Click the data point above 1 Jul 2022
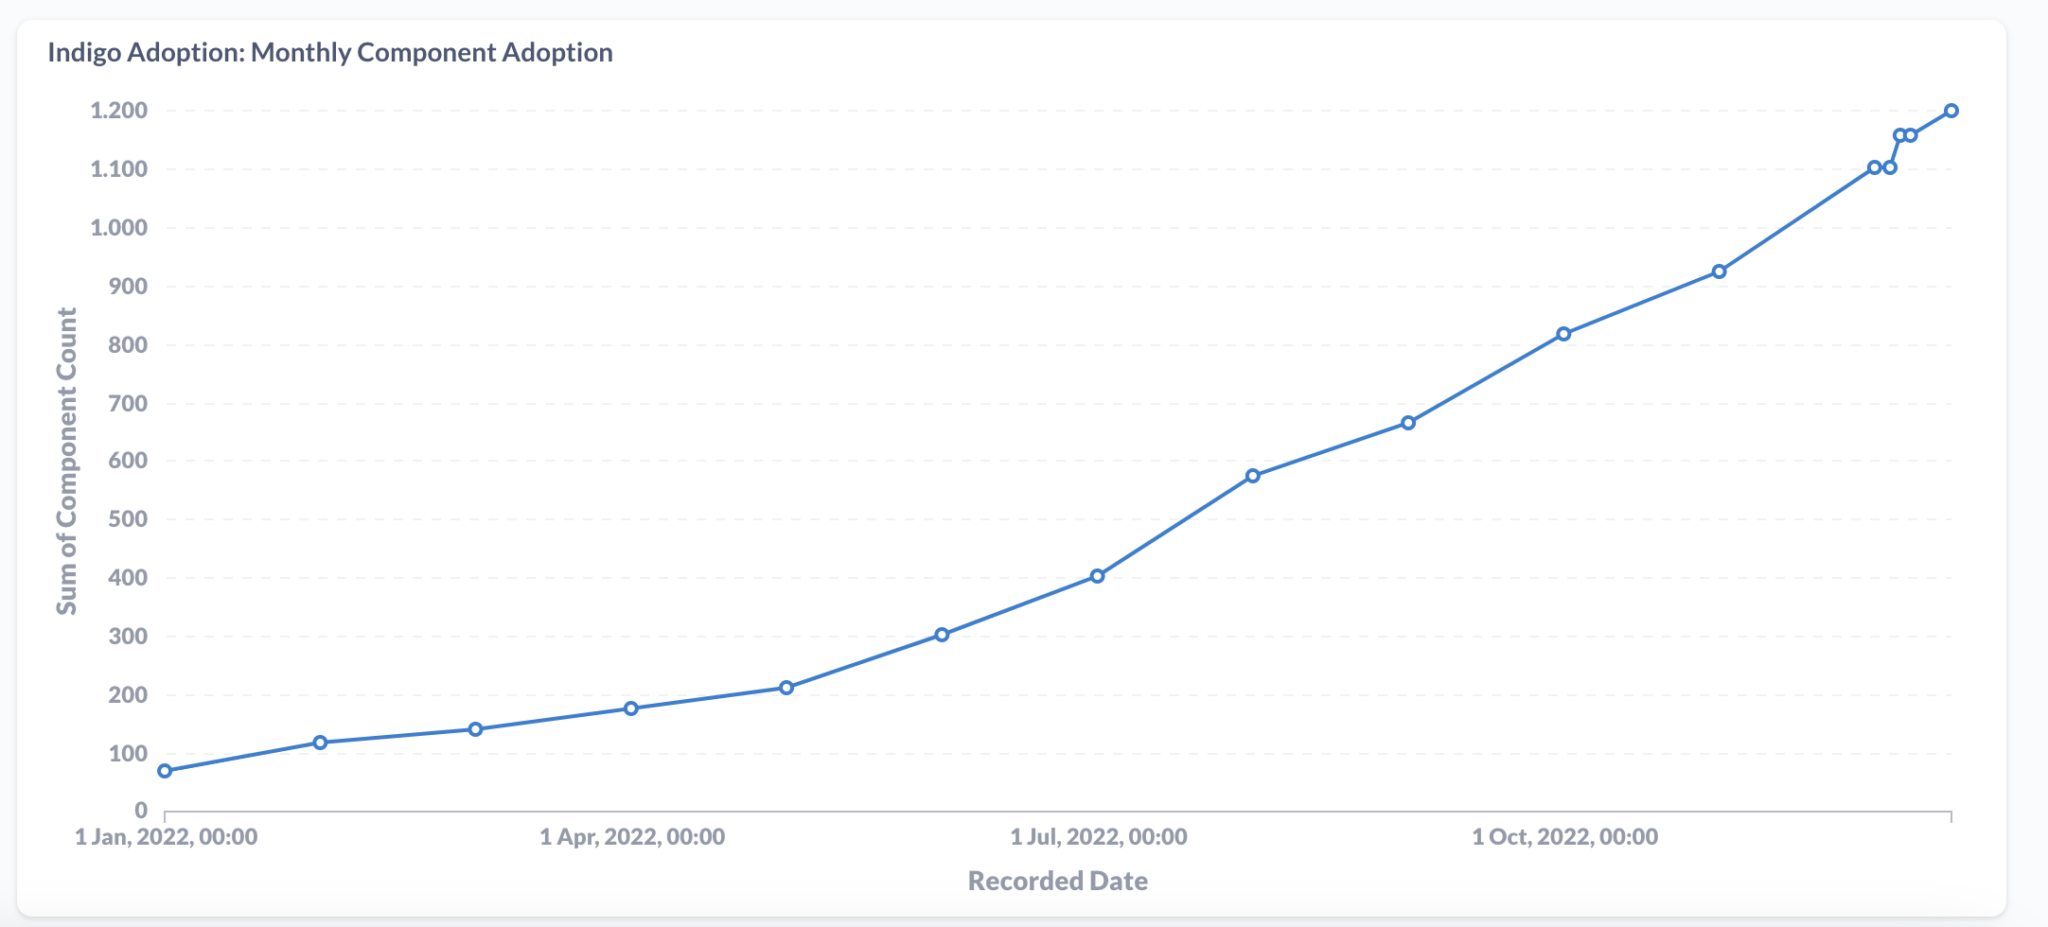 (x=1097, y=576)
